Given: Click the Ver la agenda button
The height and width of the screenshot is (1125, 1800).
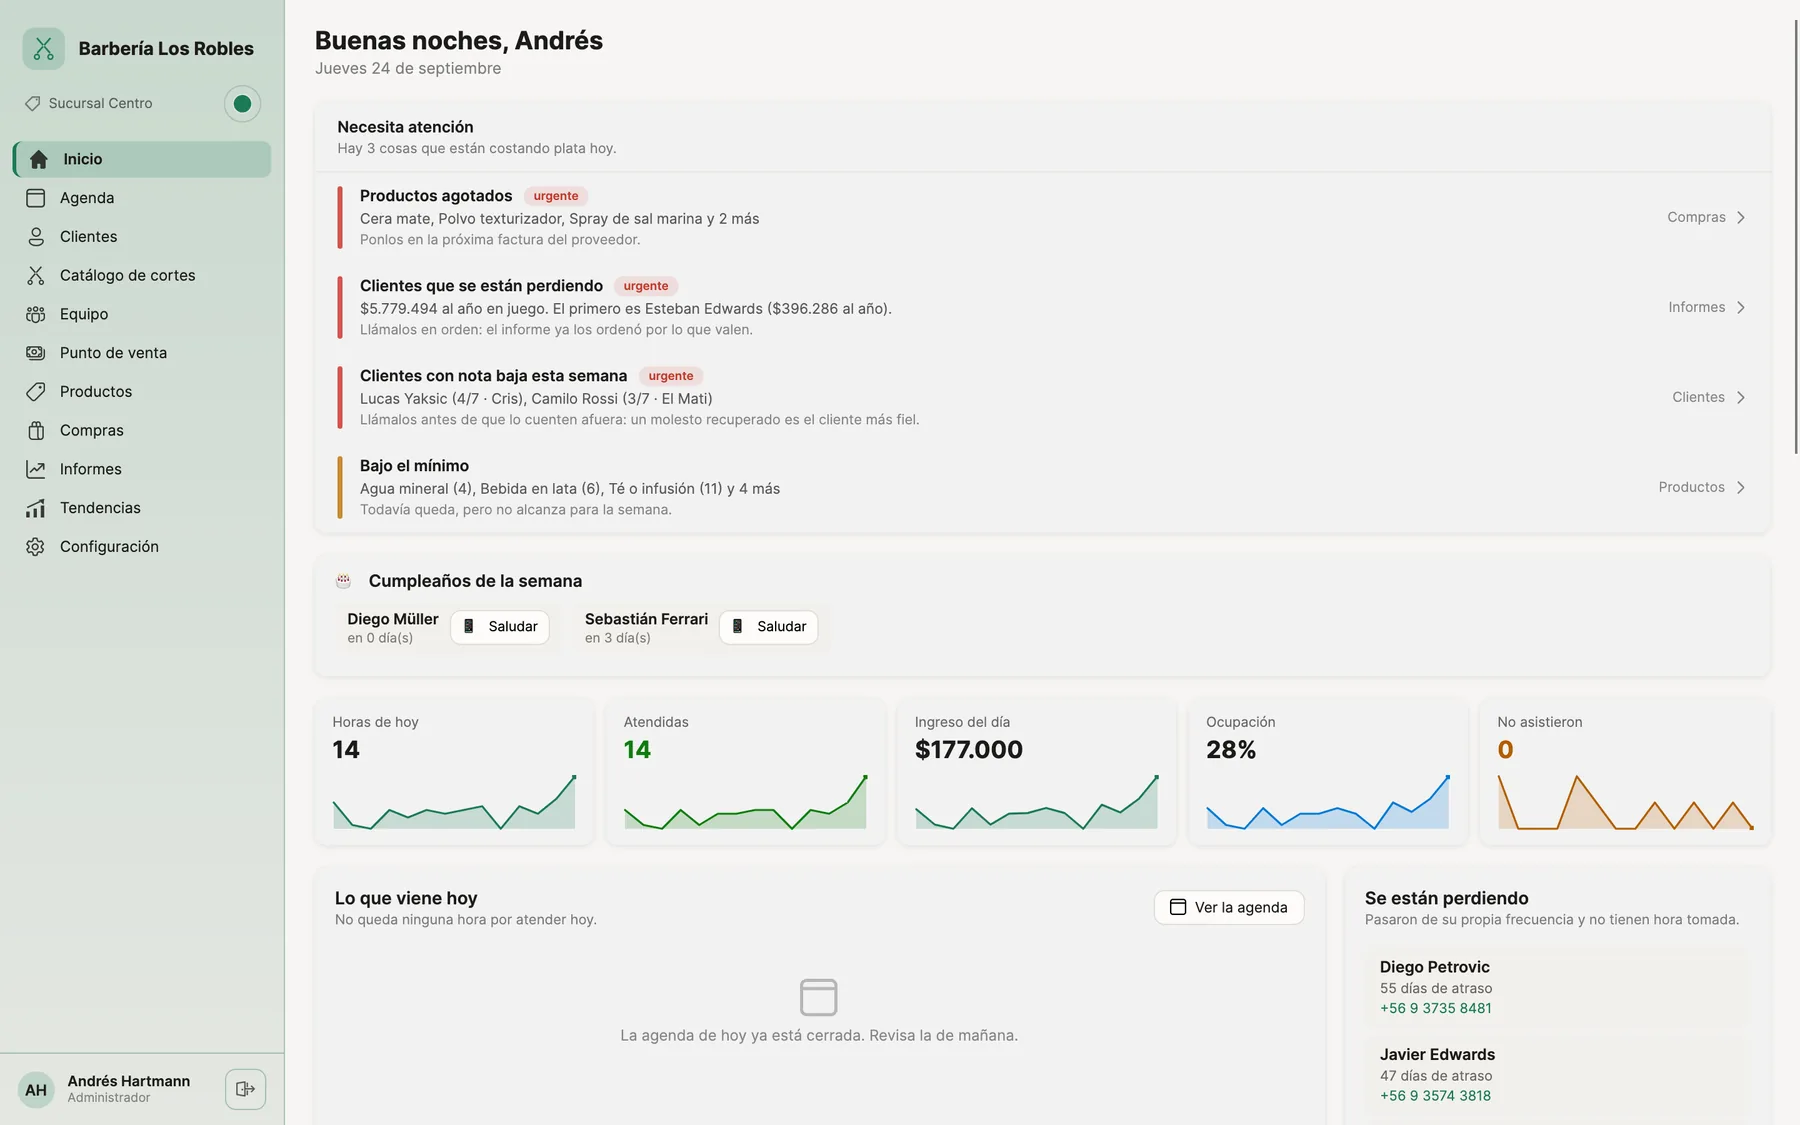Looking at the screenshot, I should pos(1229,907).
